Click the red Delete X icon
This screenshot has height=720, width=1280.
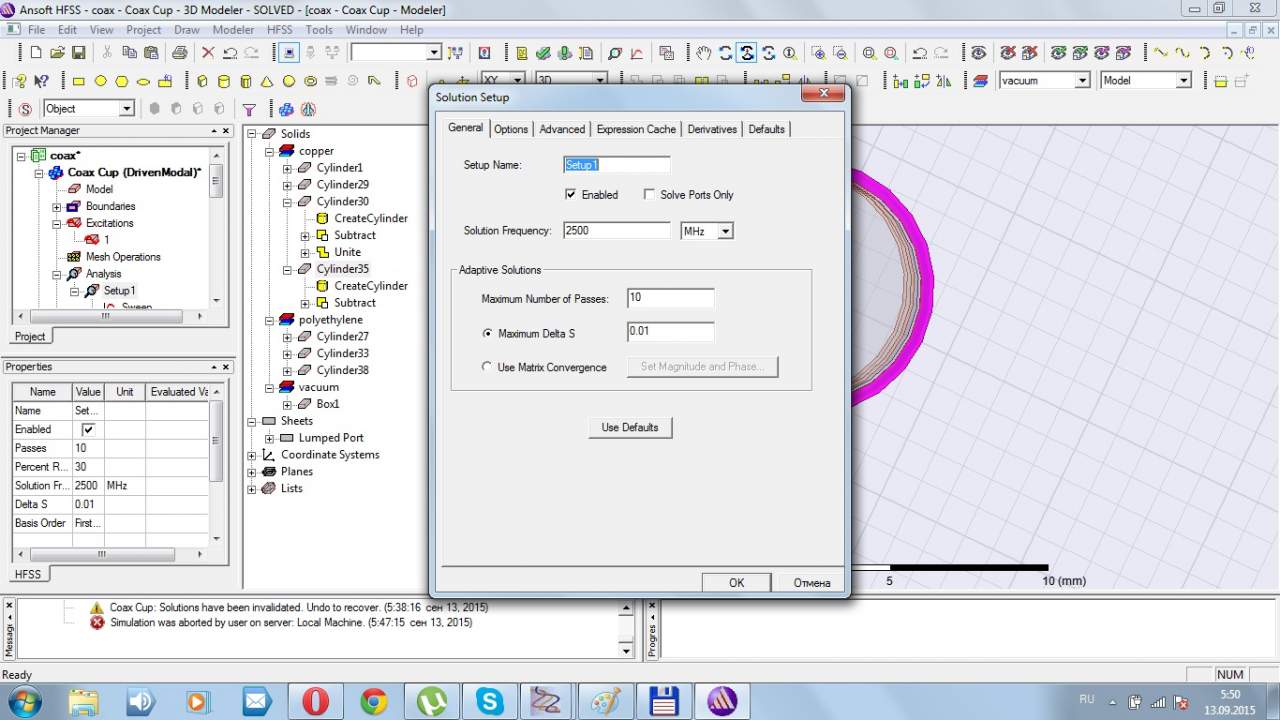(x=208, y=53)
